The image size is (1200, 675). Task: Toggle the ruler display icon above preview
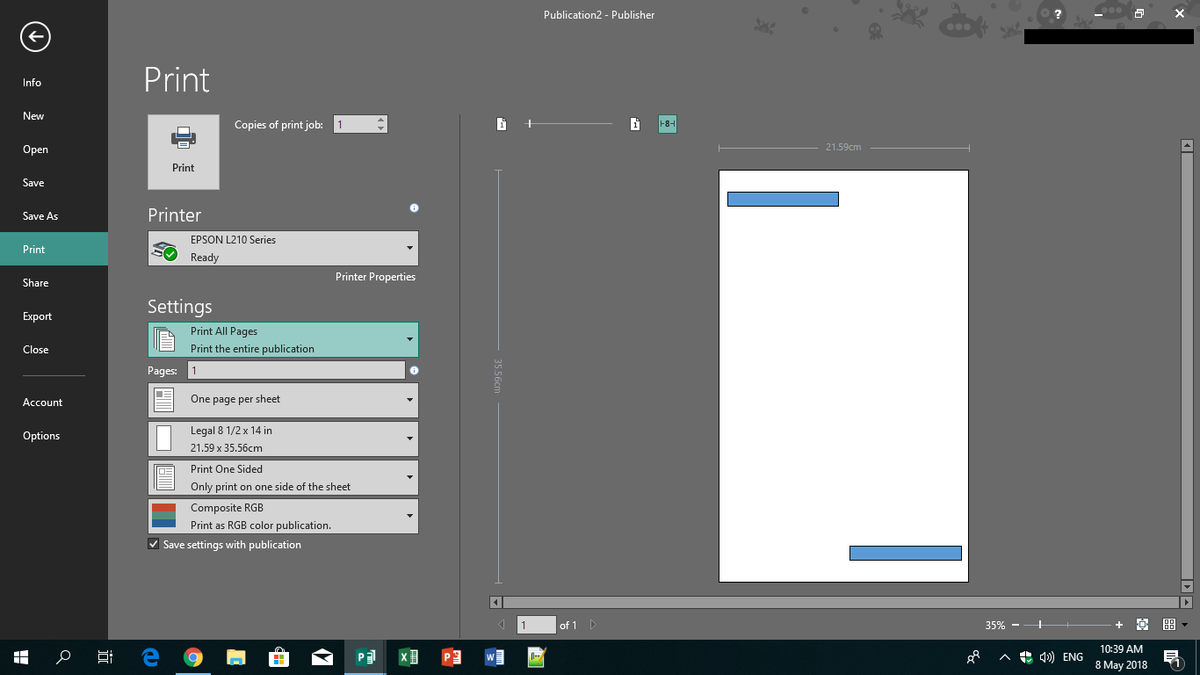click(x=669, y=124)
